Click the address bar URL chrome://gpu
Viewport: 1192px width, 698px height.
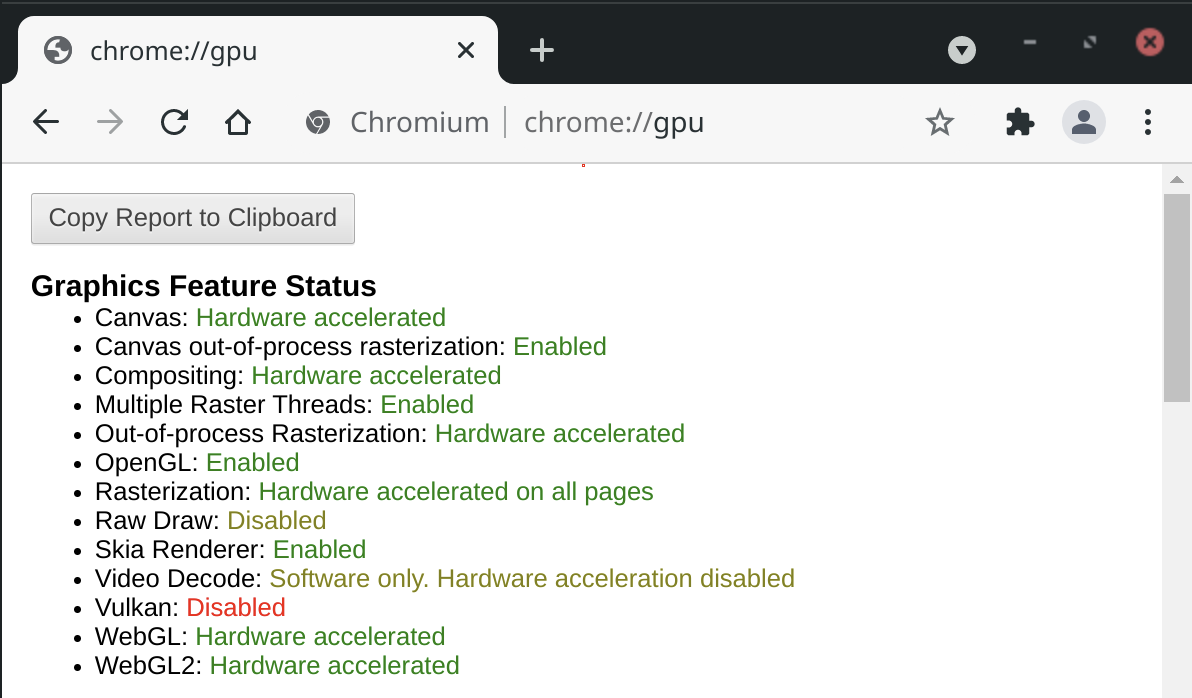click(x=614, y=122)
